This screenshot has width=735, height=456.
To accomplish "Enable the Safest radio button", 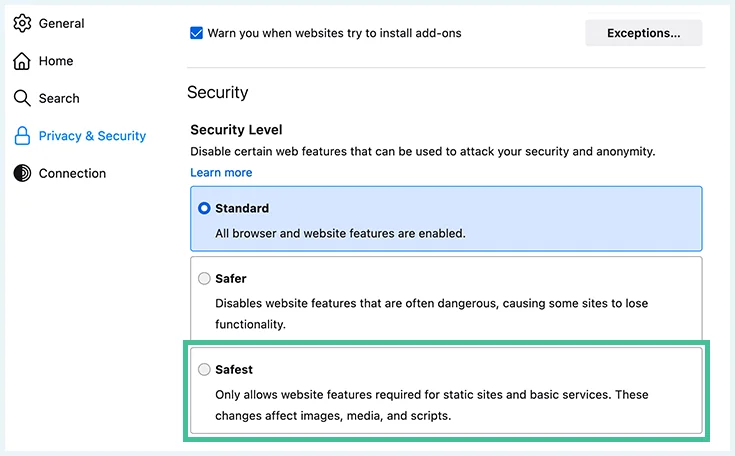I will tap(204, 369).
